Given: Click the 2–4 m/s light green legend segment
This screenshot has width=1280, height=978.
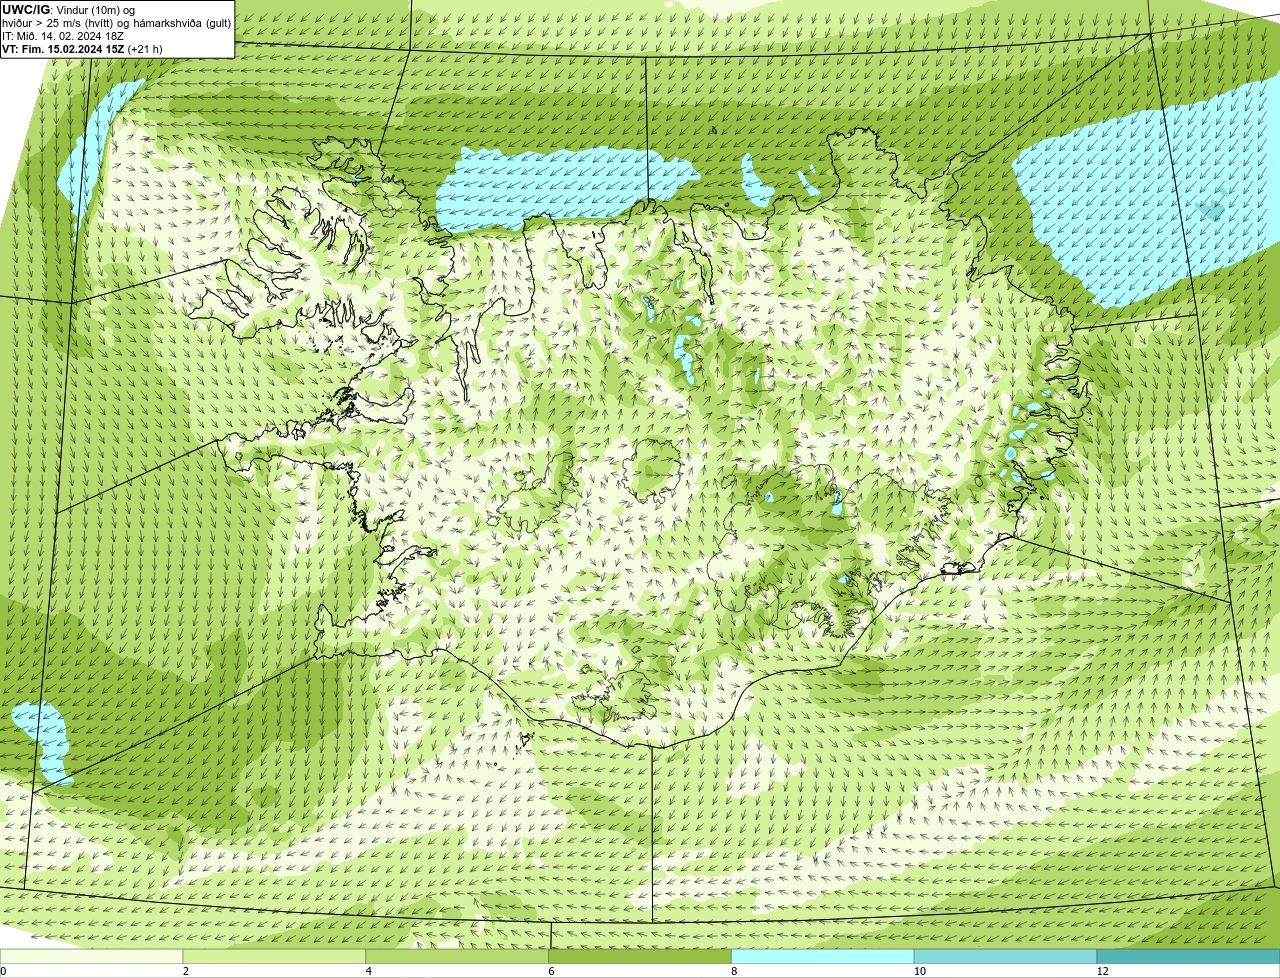Looking at the screenshot, I should click(275, 956).
